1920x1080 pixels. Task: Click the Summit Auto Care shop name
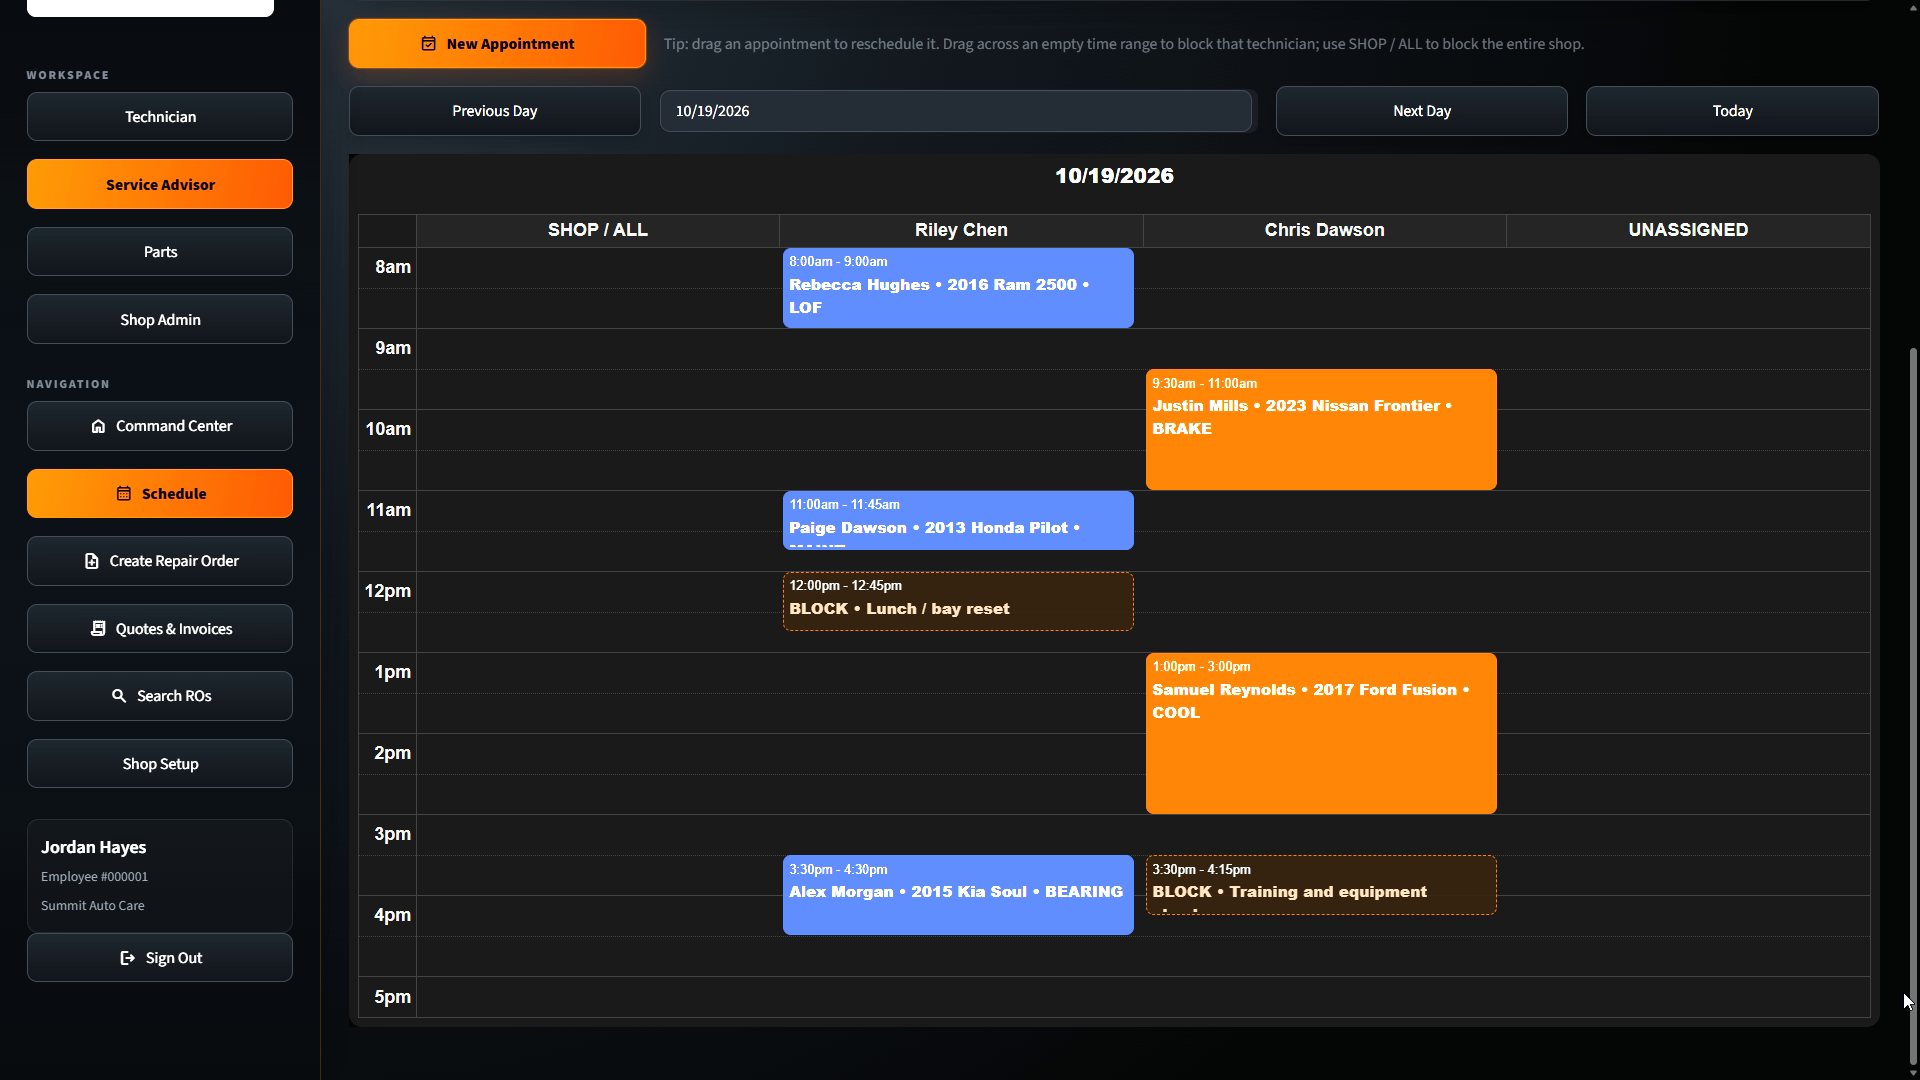(93, 906)
